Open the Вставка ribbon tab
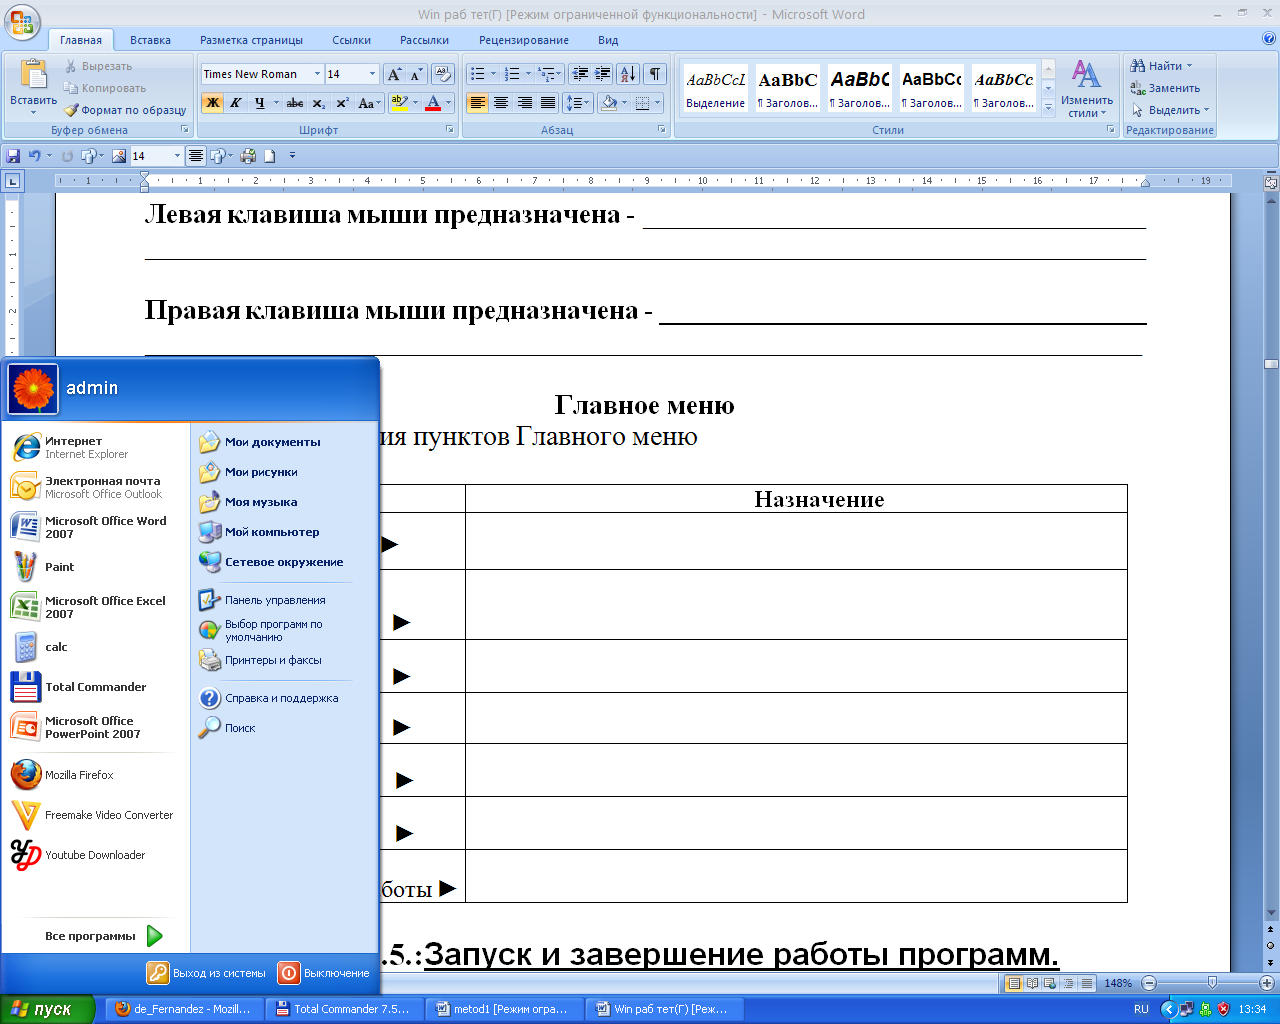The image size is (1280, 1024). pos(150,40)
